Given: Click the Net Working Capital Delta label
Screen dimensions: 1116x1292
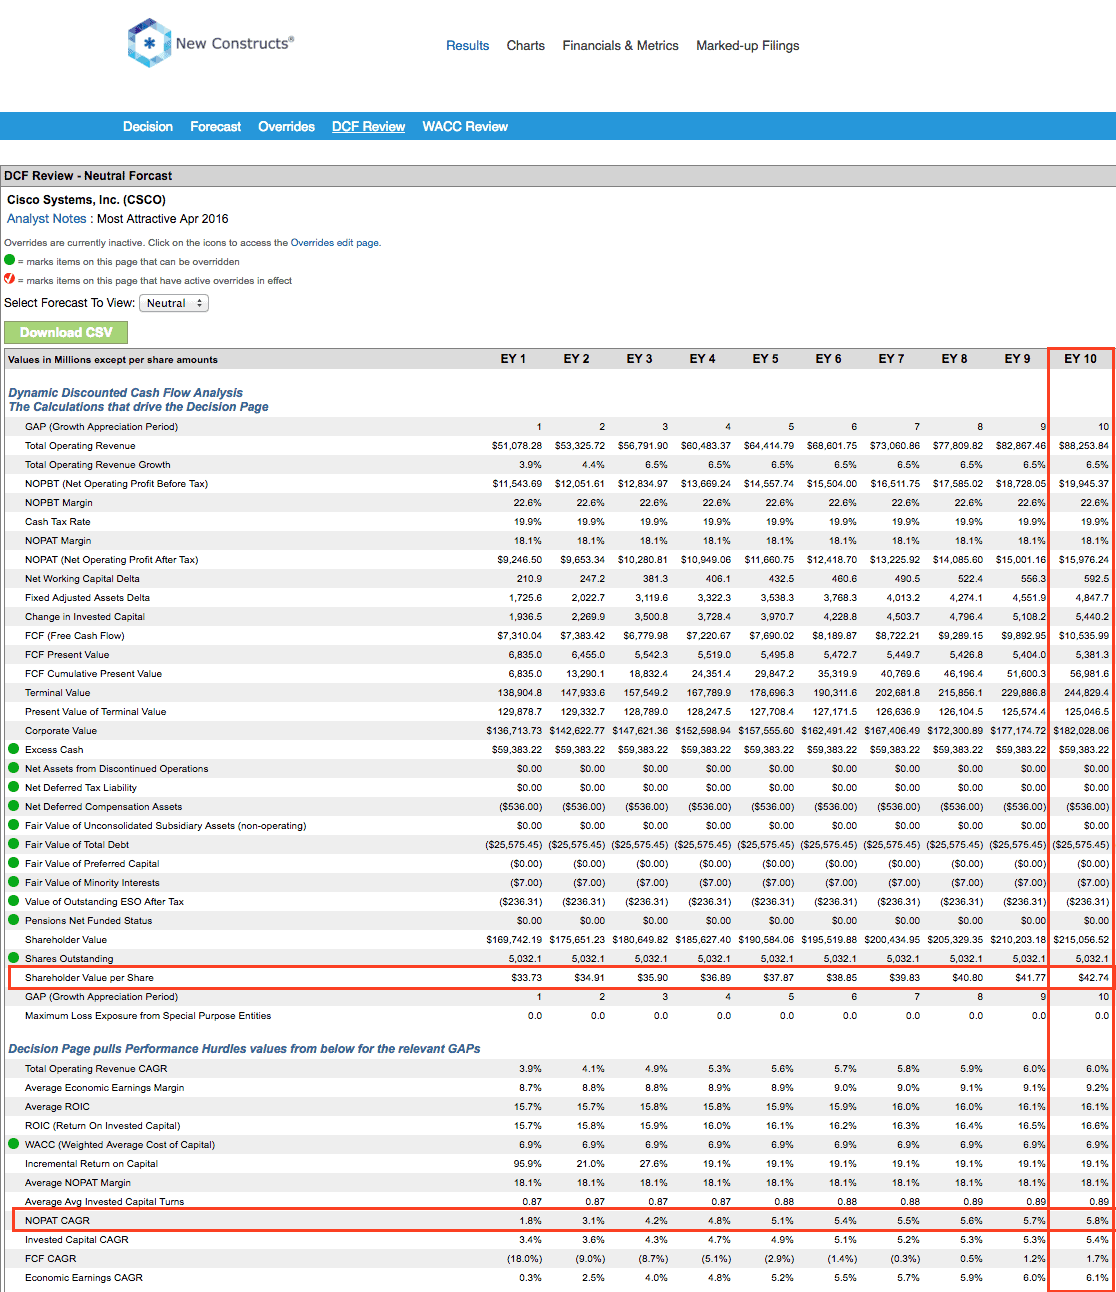Looking at the screenshot, I should coord(82,579).
